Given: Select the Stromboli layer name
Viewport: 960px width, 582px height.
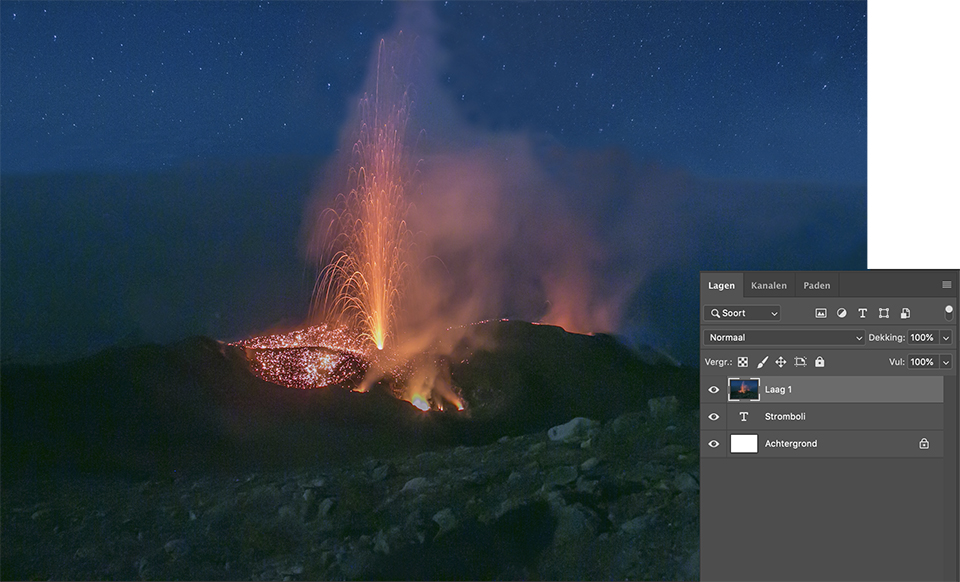Looking at the screenshot, I should 785,416.
